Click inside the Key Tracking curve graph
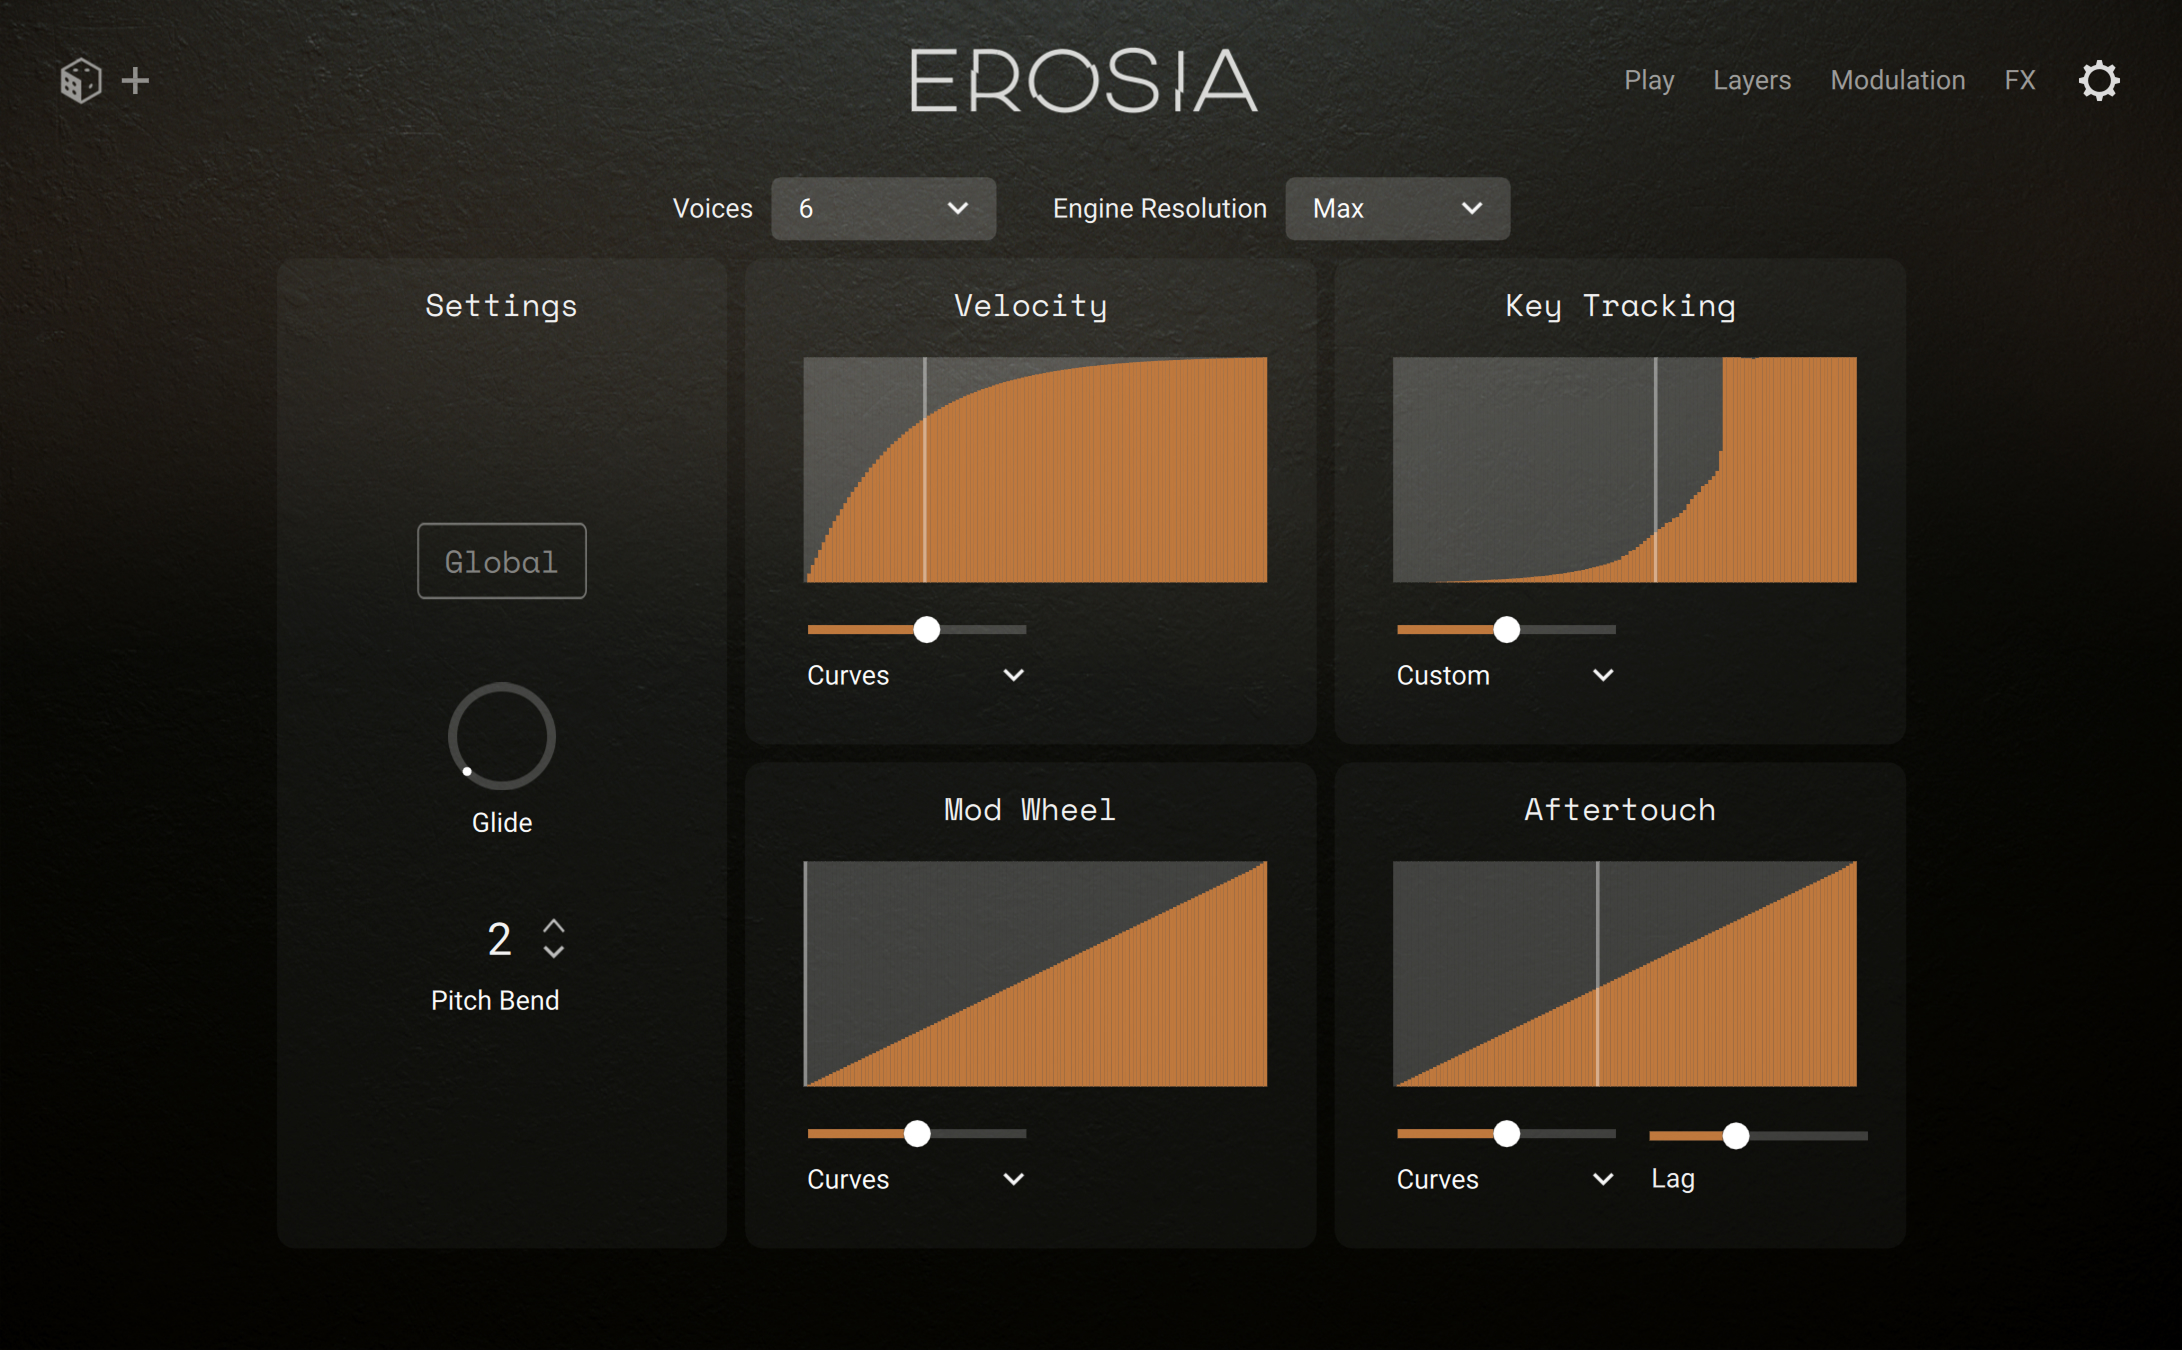 (x=1624, y=470)
